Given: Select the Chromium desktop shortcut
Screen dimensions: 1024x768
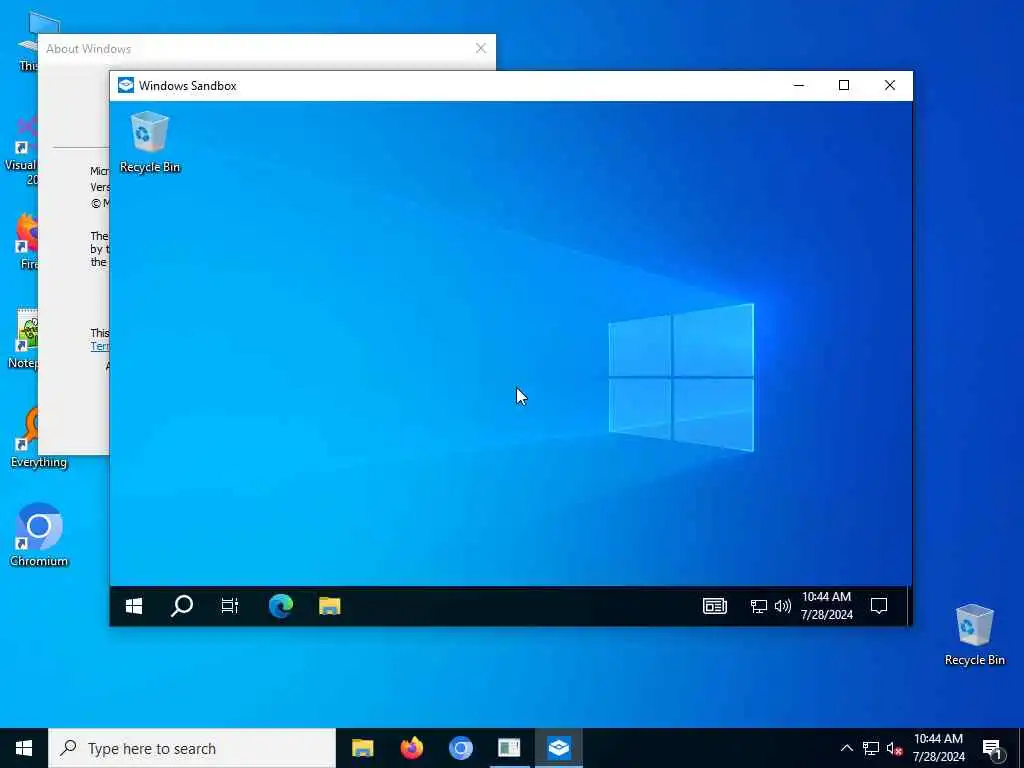Looking at the screenshot, I should (x=39, y=535).
